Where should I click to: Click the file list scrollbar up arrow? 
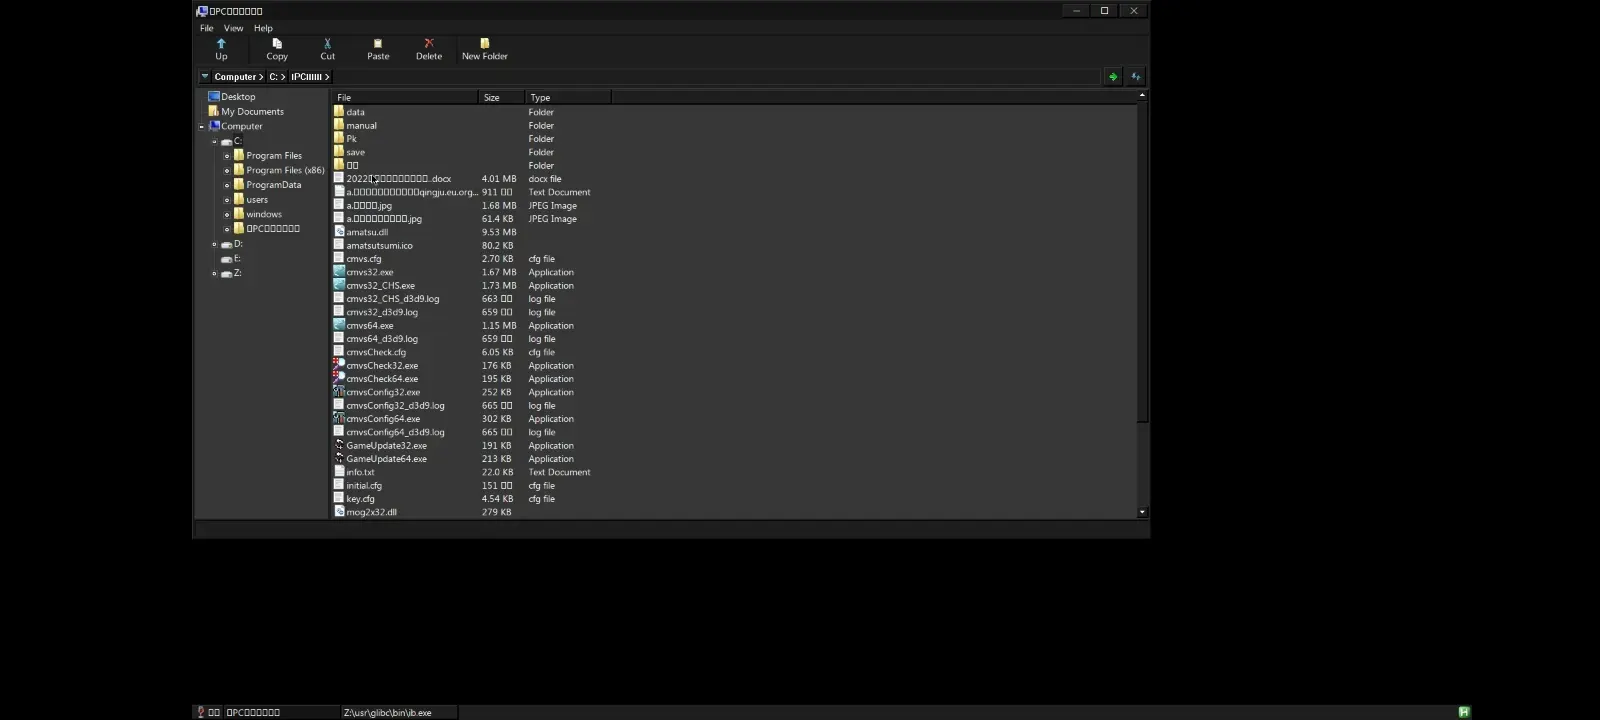click(x=1142, y=95)
